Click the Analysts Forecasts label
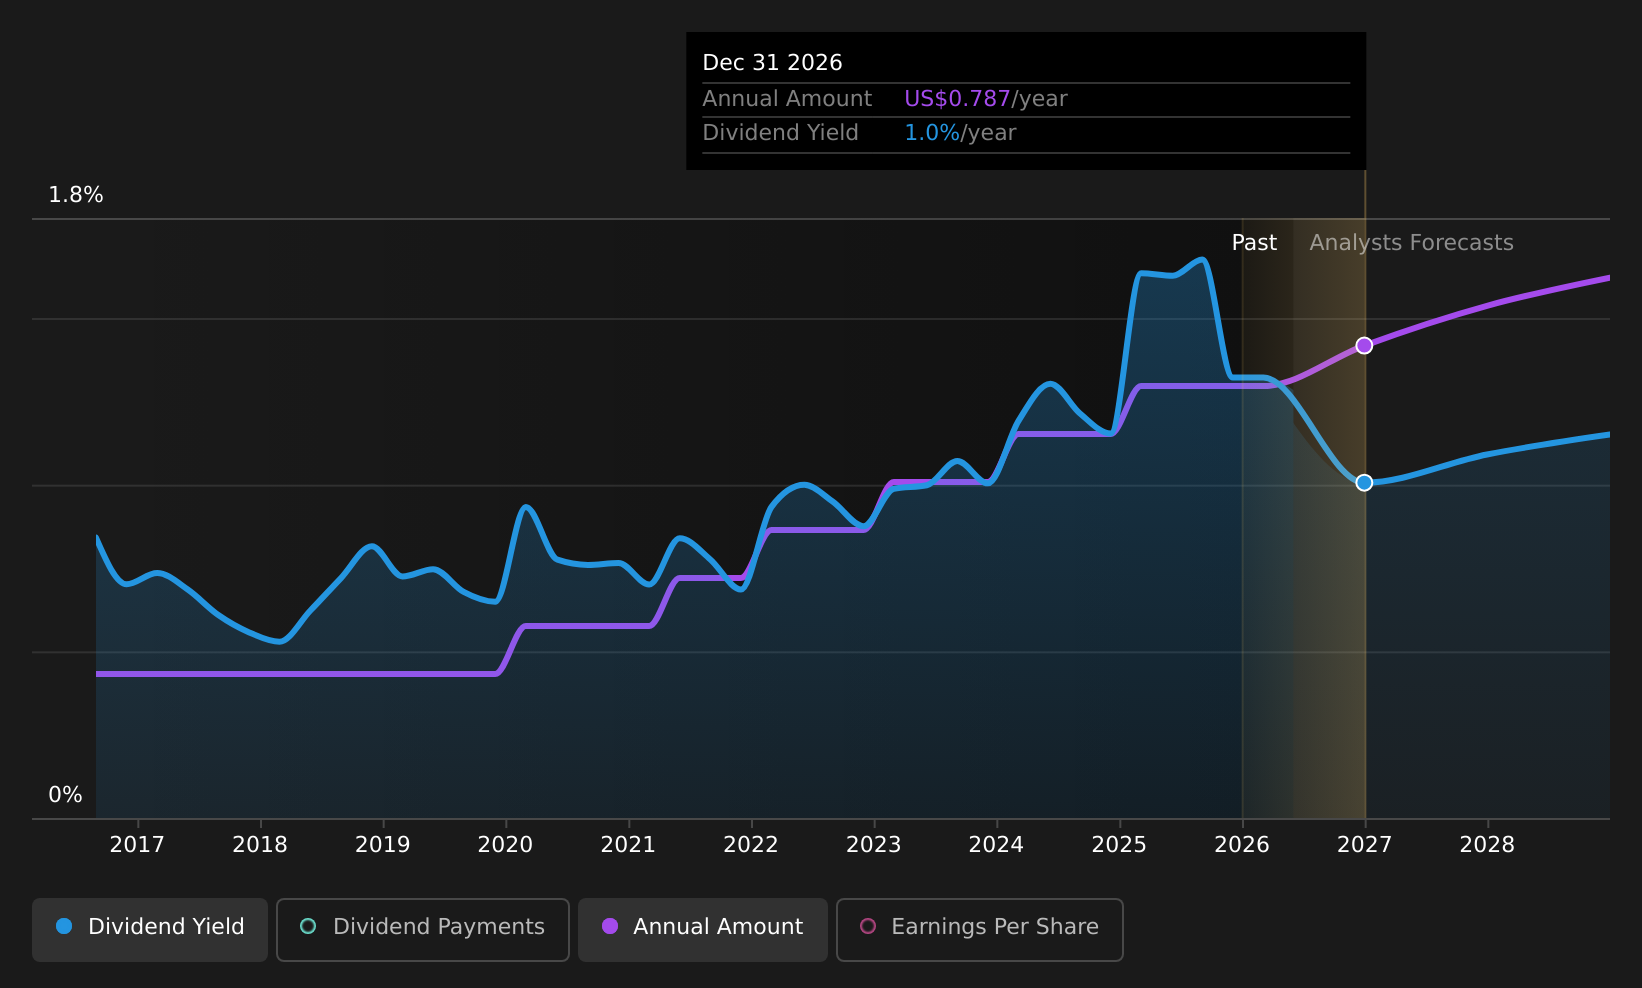1642x988 pixels. 1411,243
